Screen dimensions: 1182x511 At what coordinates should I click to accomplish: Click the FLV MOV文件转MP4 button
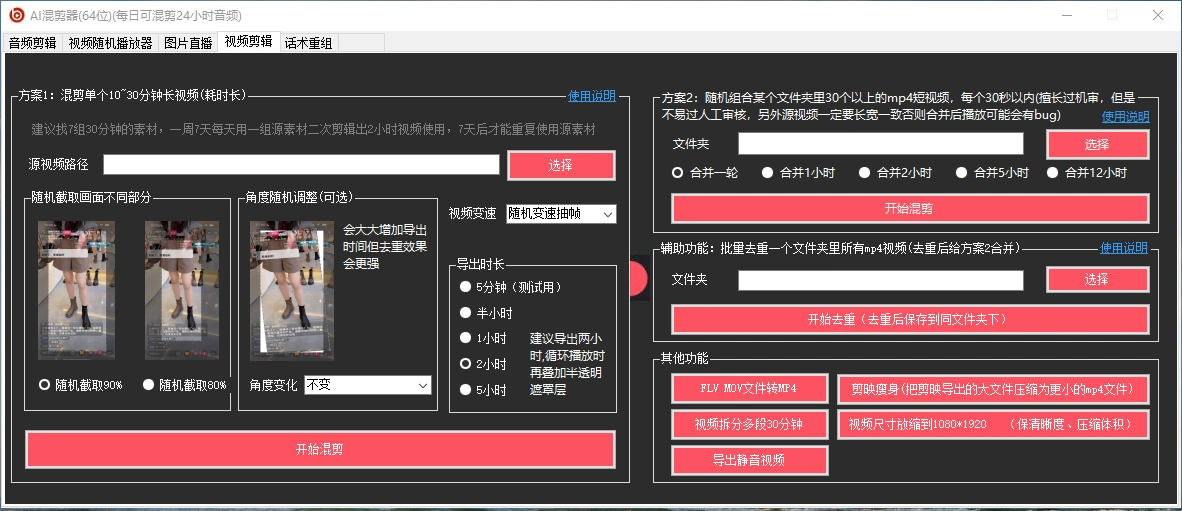tap(750, 389)
